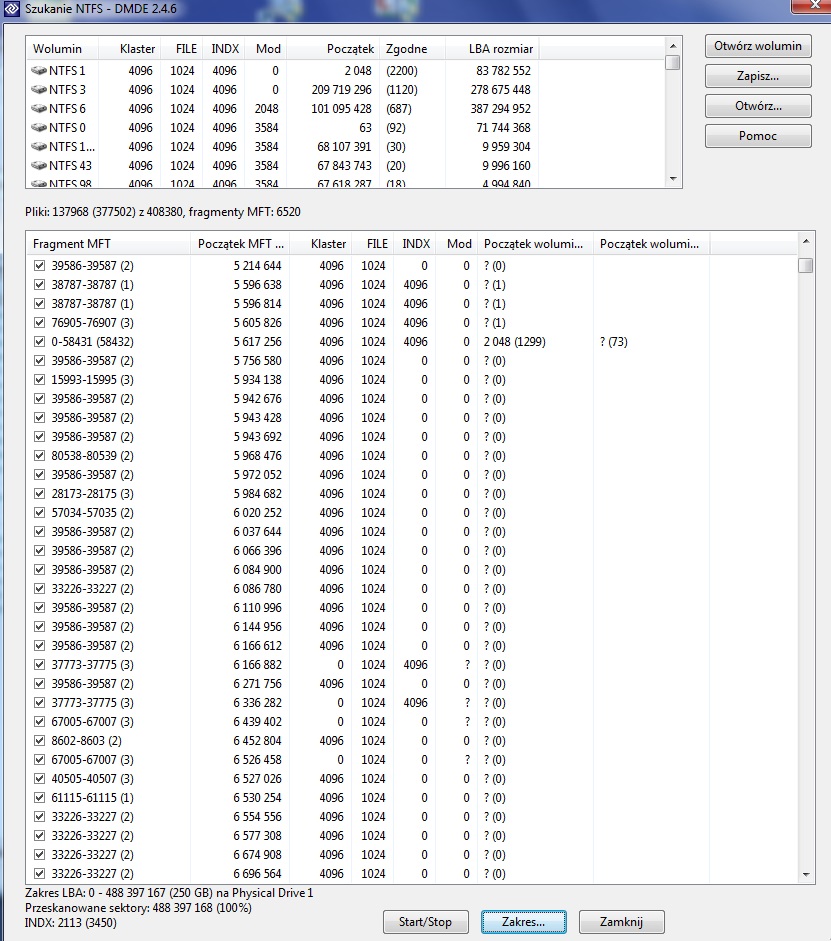Click the MFT start value 5 968 476
Screen dimensions: 831x941
pos(257,455)
